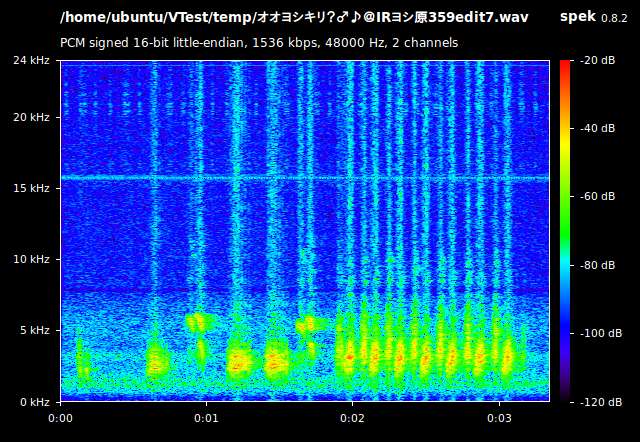
Task: Click the 15 kHz frequency axis label
Action: click(x=31, y=188)
